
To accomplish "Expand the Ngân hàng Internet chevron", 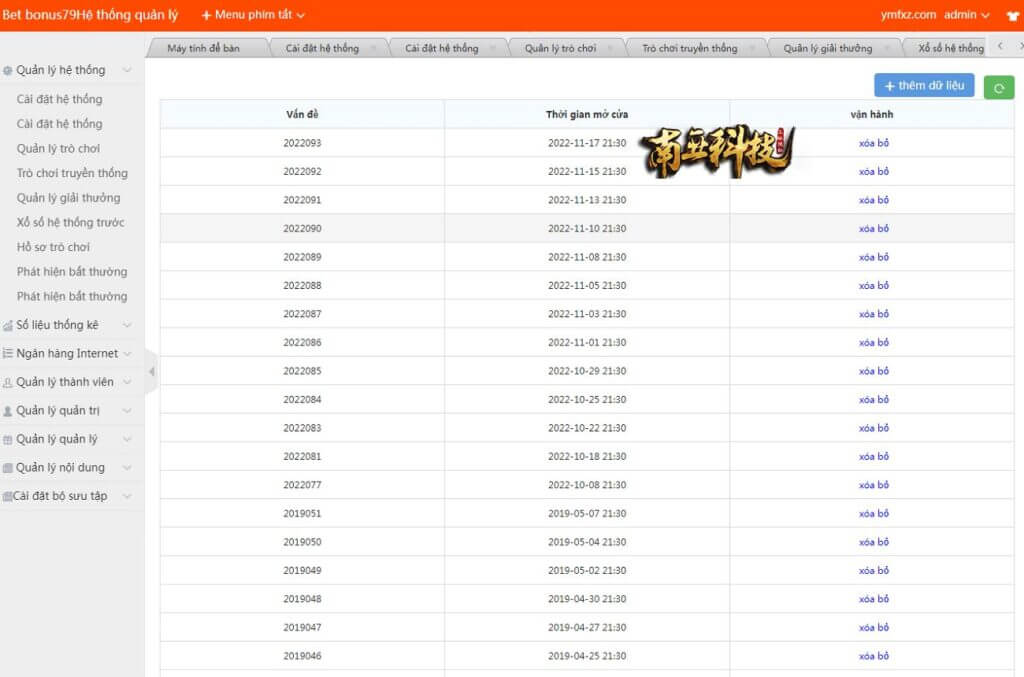I will (127, 353).
